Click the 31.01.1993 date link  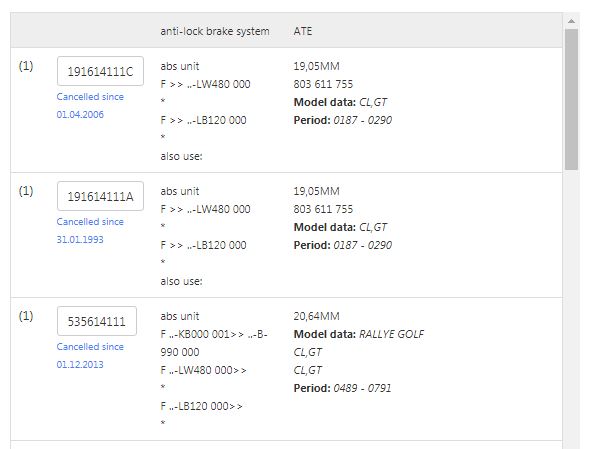point(80,239)
